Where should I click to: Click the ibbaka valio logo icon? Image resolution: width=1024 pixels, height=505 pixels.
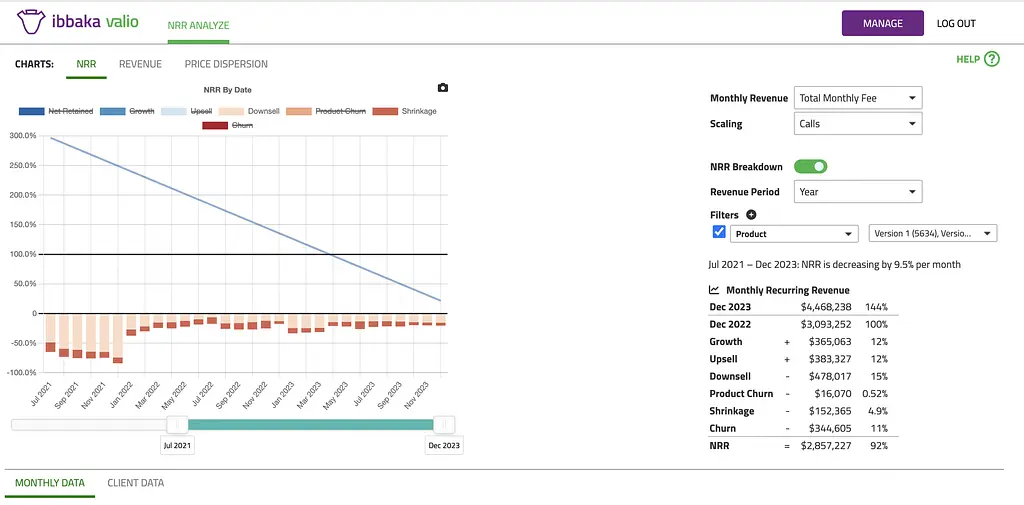(31, 22)
